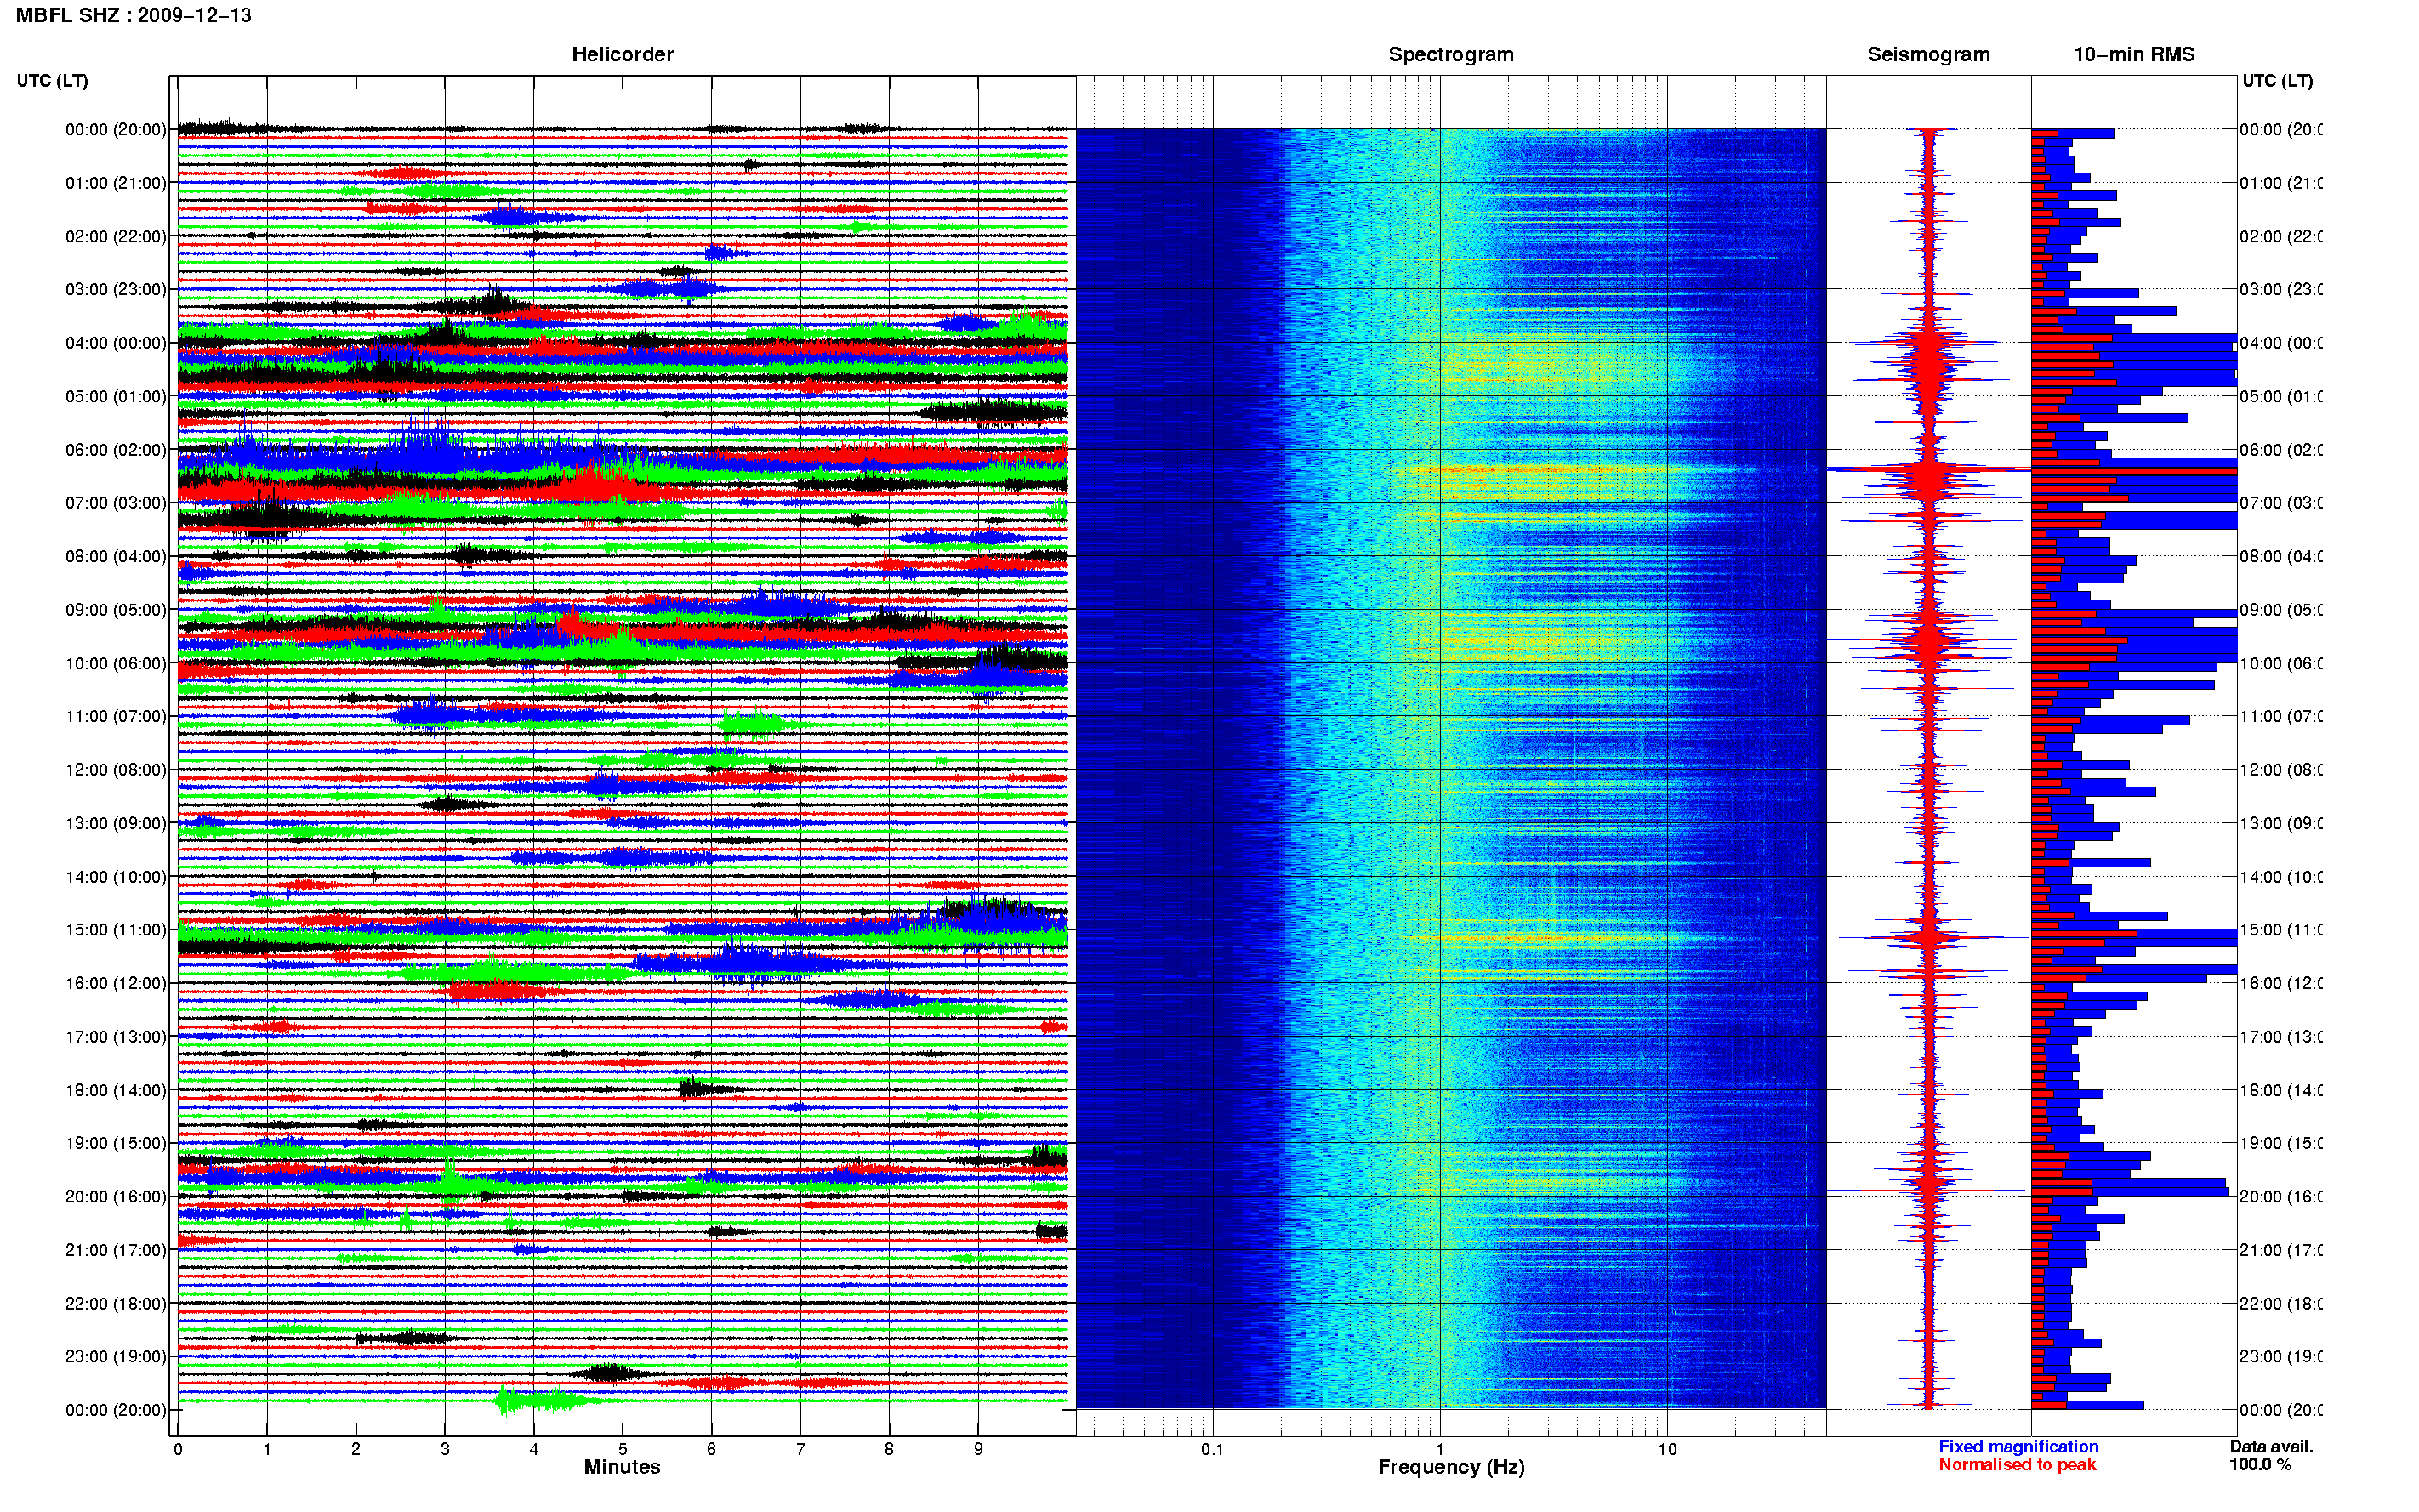Select the left bottom 00:00 (20:00) label
Image resolution: width=2419 pixels, height=1512 pixels.
coord(116,1410)
